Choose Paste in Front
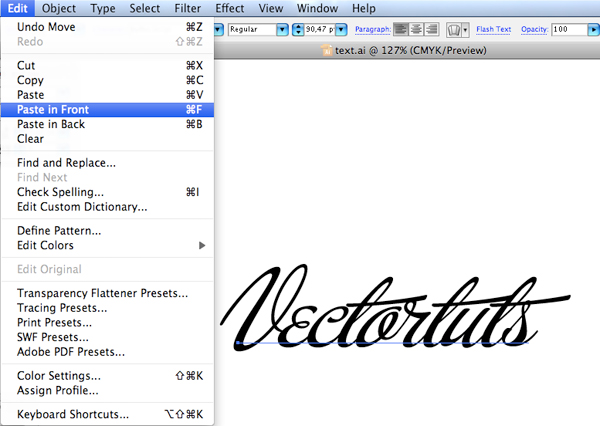The height and width of the screenshot is (426, 600). [107, 109]
